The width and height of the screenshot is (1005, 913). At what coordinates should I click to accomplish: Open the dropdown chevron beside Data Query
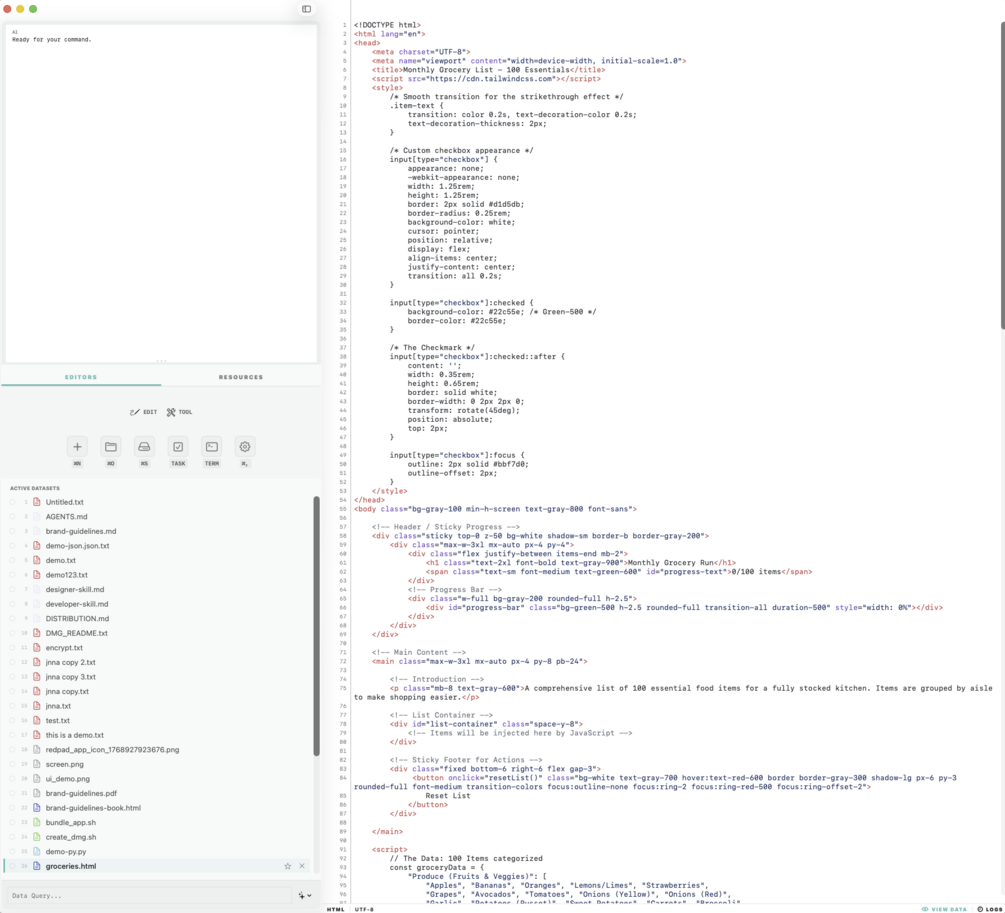tap(310, 896)
